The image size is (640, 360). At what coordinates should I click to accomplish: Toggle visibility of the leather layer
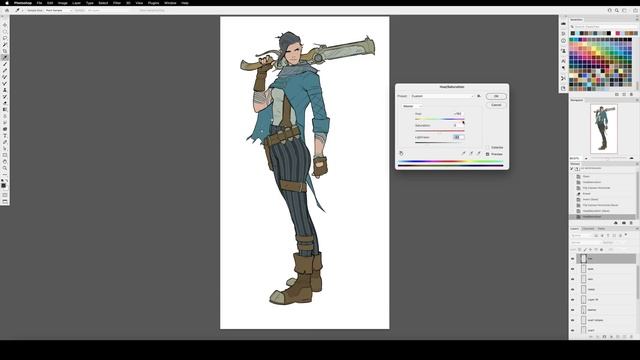coord(572,310)
